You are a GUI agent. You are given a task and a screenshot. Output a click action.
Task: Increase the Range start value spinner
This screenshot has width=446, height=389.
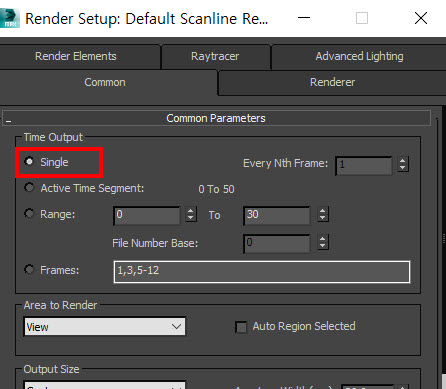click(190, 211)
